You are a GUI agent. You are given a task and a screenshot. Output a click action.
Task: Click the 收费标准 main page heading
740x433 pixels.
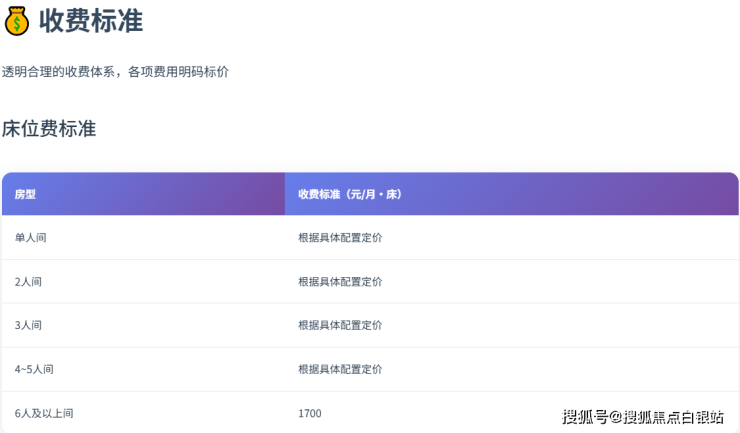pyautogui.click(x=91, y=20)
